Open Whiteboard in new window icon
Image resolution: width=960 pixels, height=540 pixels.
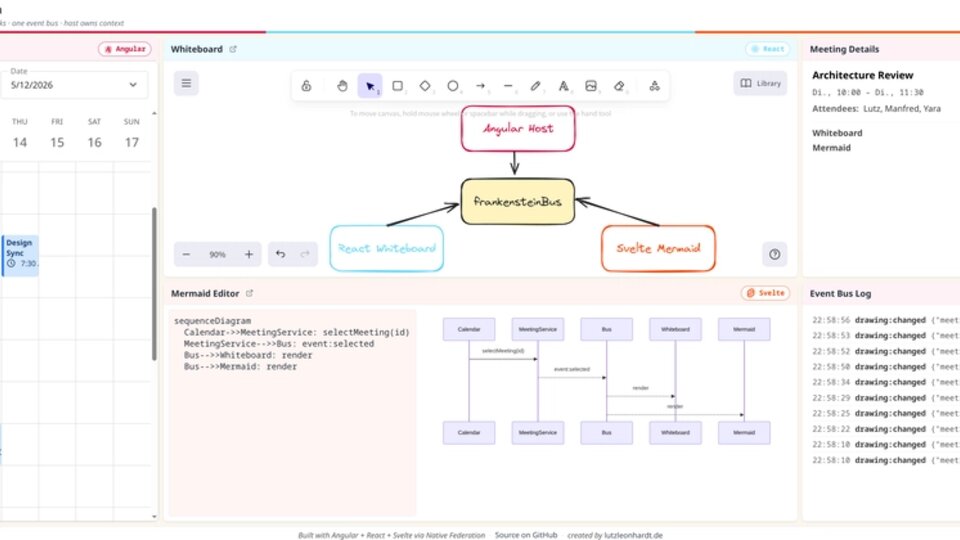(x=233, y=49)
